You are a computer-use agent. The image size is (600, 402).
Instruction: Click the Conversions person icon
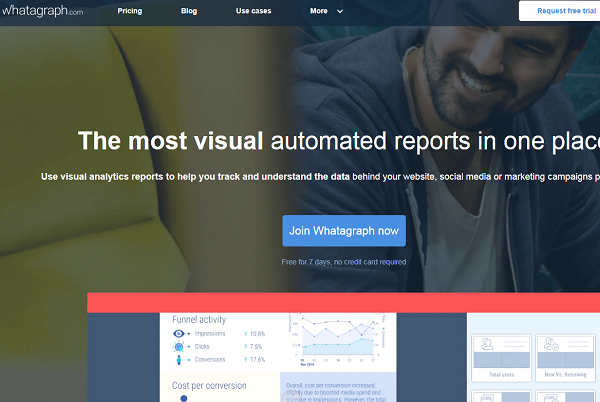tap(179, 360)
